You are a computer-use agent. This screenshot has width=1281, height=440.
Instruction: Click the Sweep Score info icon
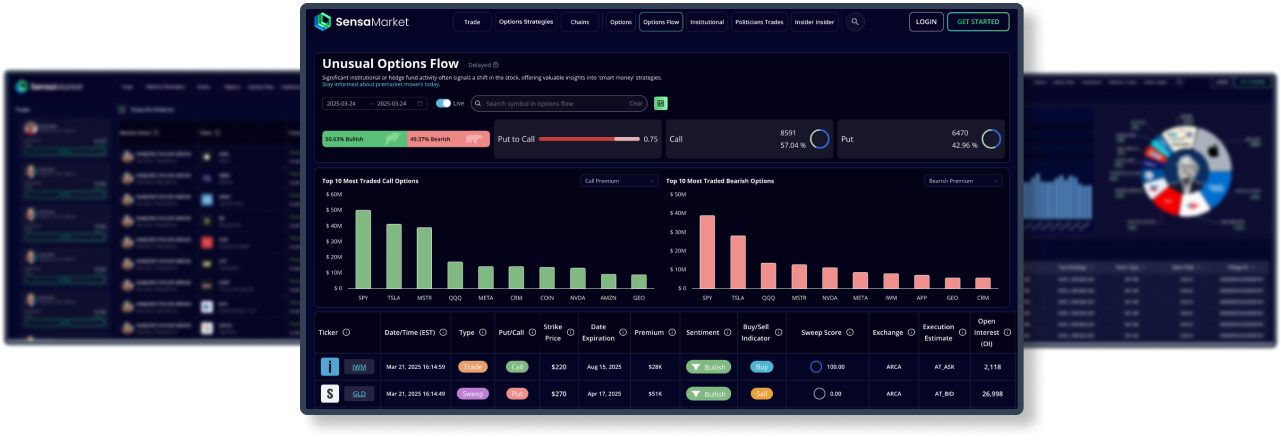click(851, 333)
